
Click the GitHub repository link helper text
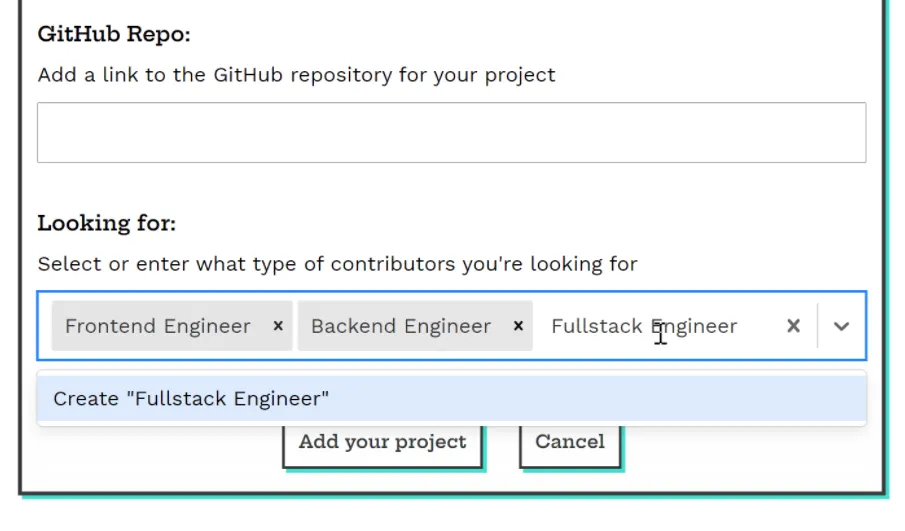point(296,75)
